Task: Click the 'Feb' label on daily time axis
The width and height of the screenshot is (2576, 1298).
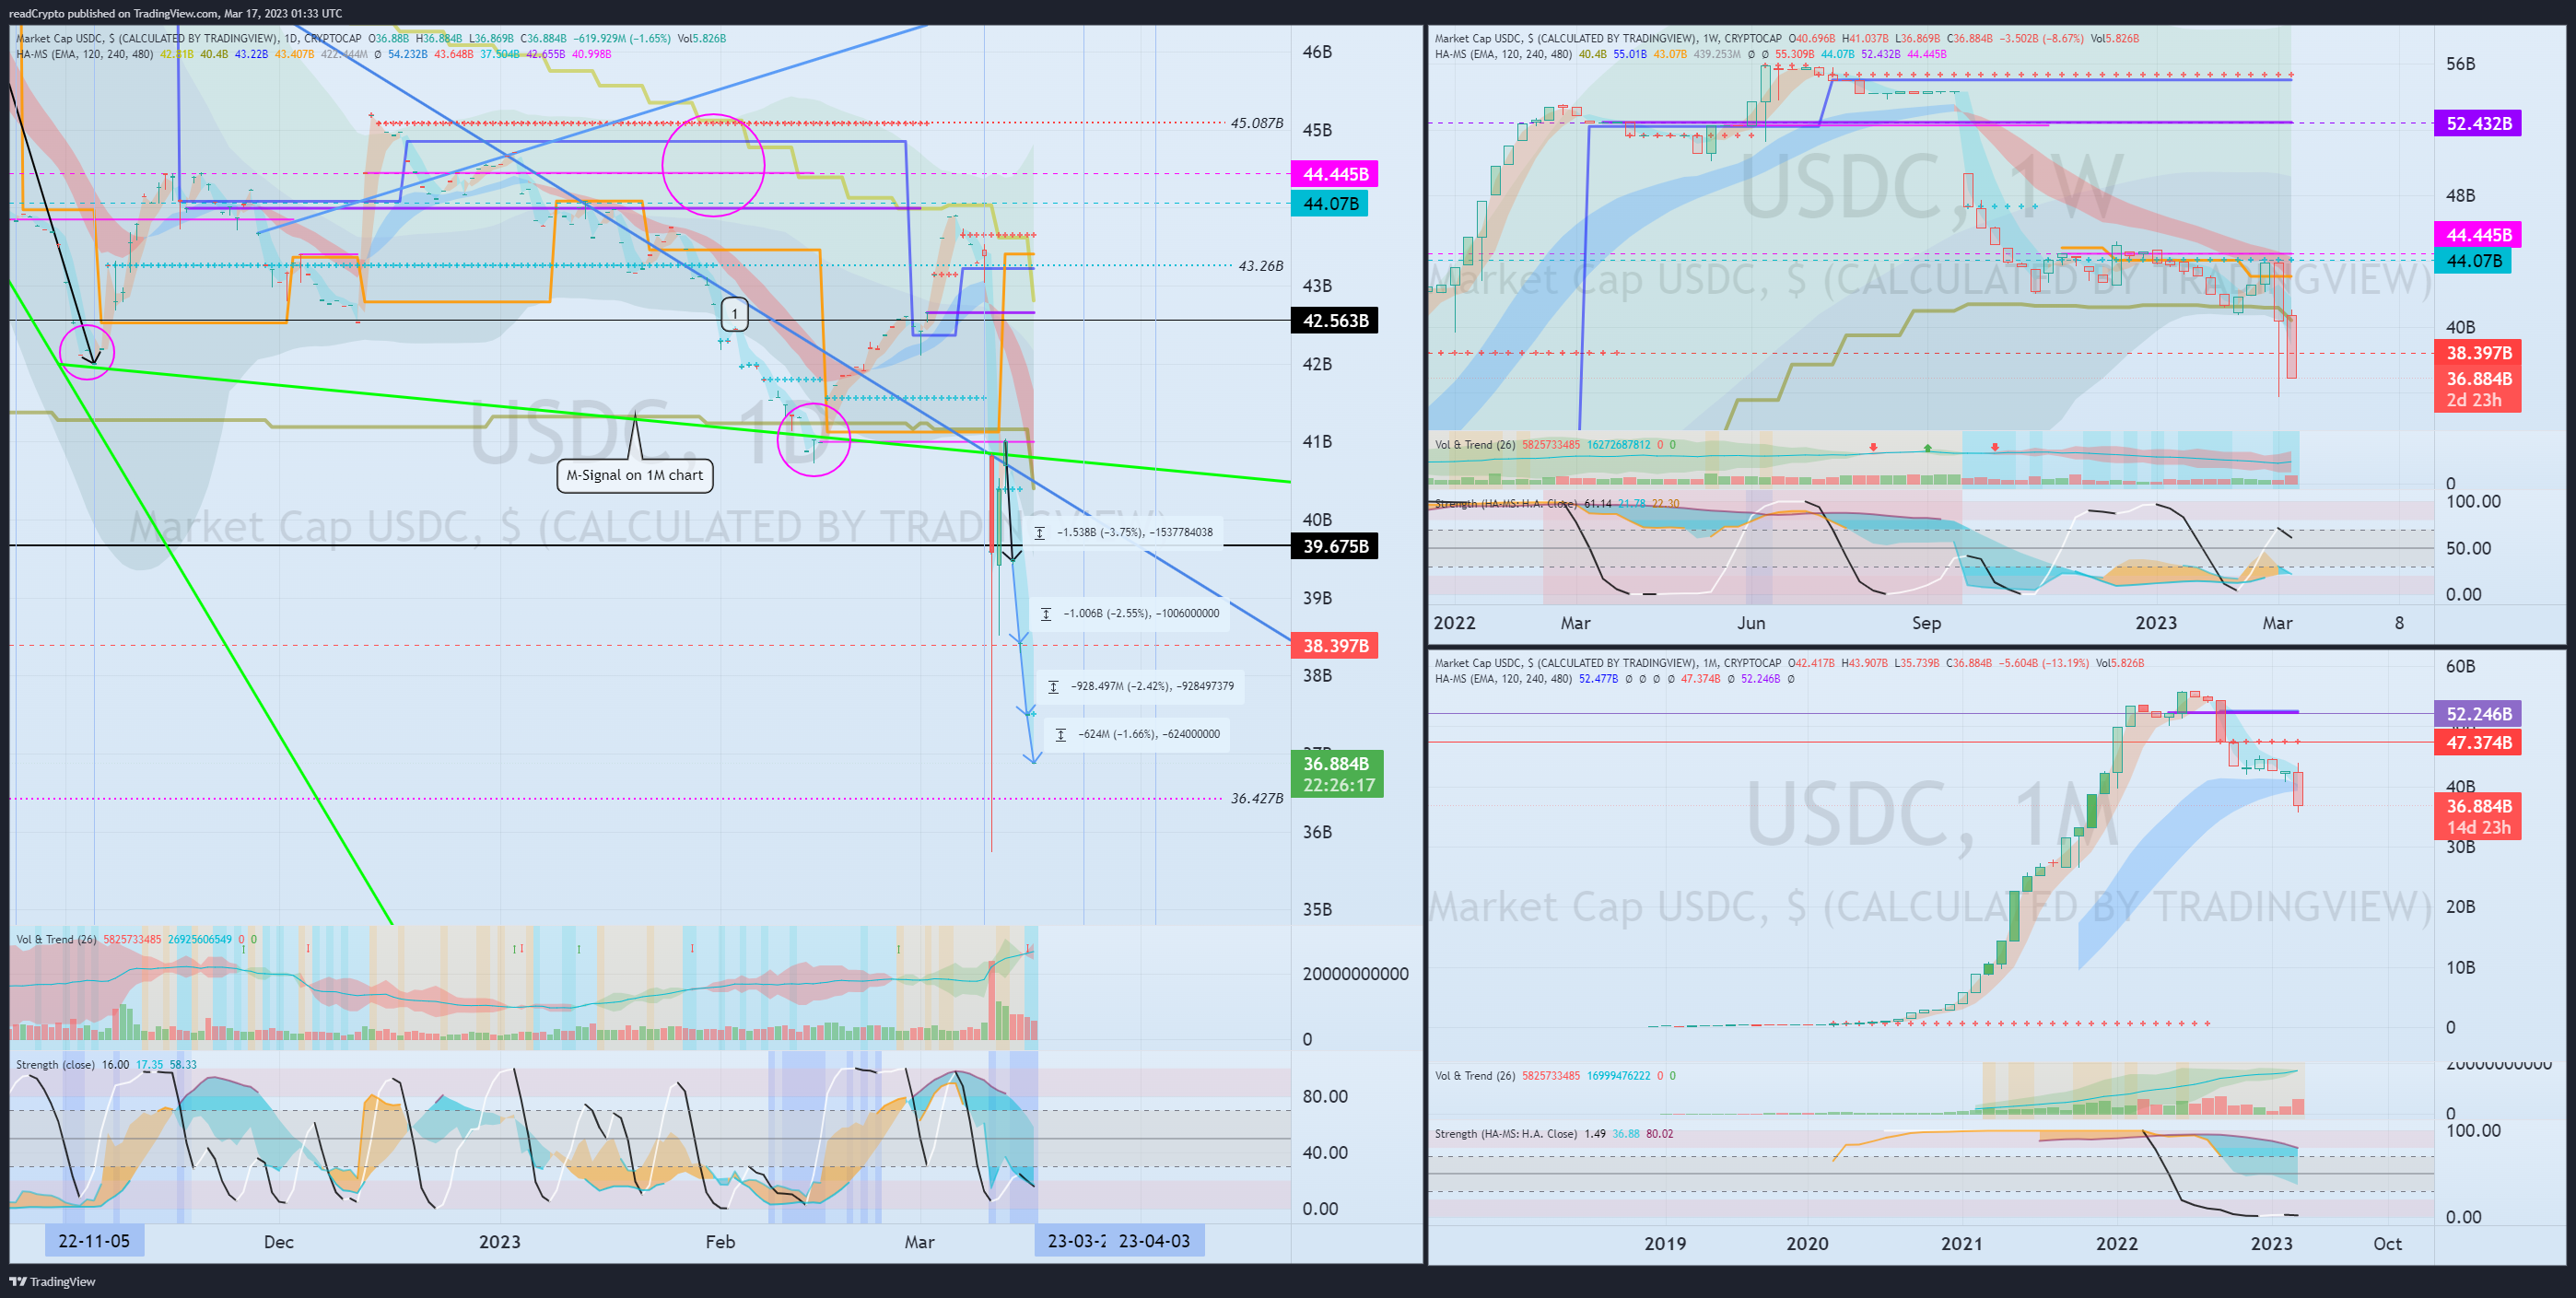Action: coord(720,1242)
